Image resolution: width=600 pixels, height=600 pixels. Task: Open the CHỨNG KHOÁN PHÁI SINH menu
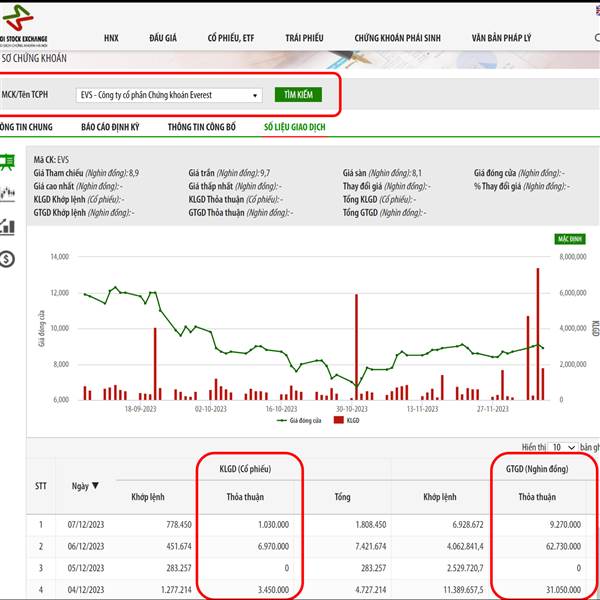397,38
